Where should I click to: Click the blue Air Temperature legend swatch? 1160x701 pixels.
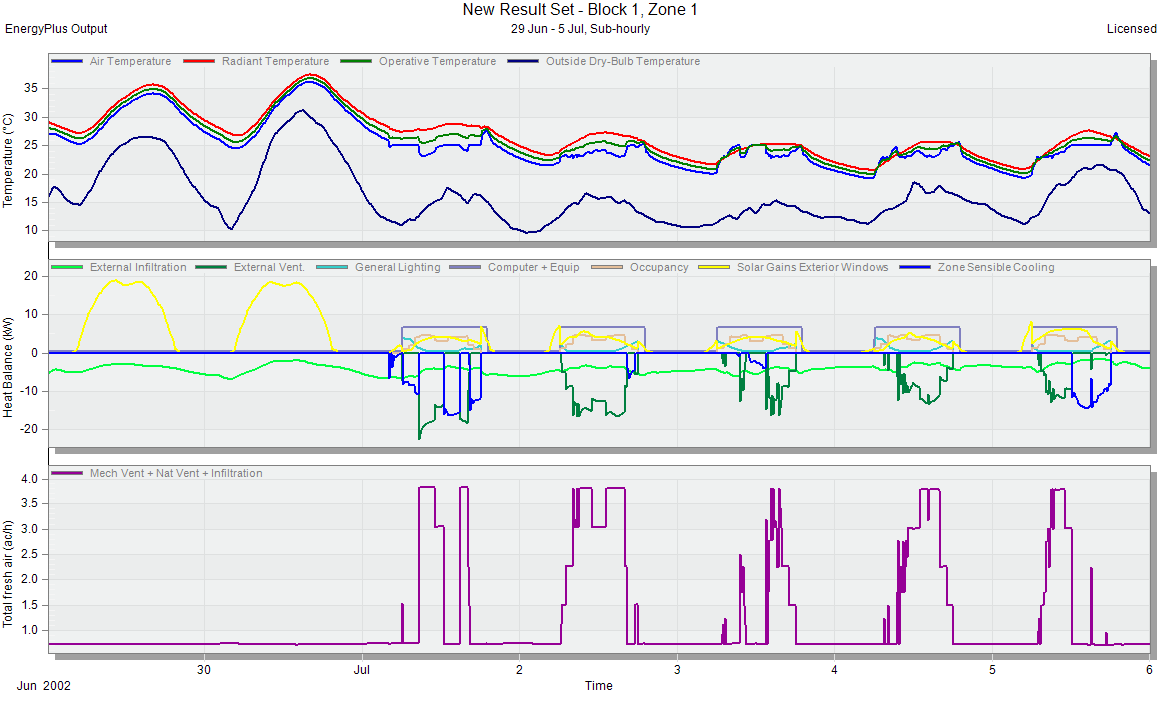pyautogui.click(x=67, y=62)
